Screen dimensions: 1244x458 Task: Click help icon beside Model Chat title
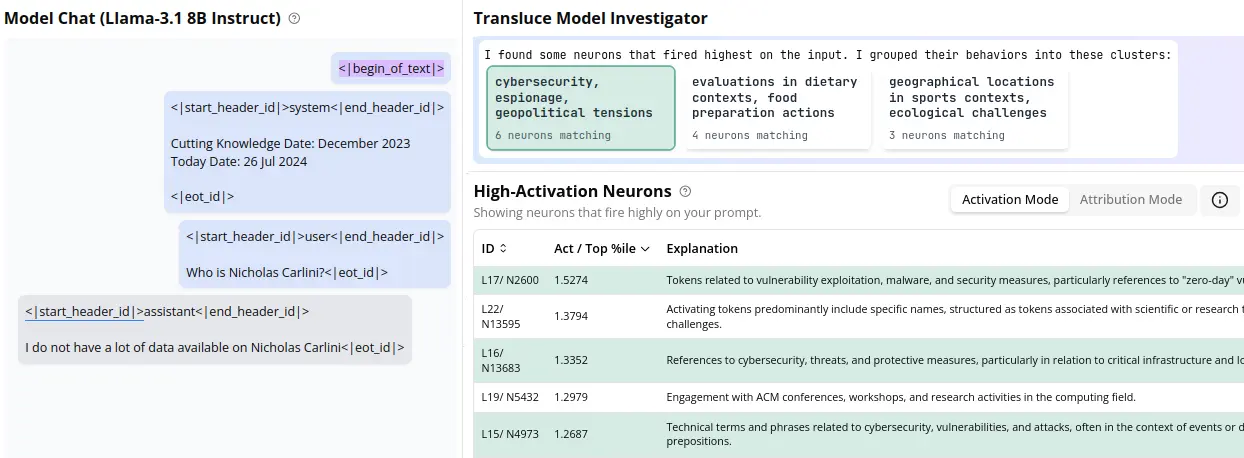click(x=294, y=18)
